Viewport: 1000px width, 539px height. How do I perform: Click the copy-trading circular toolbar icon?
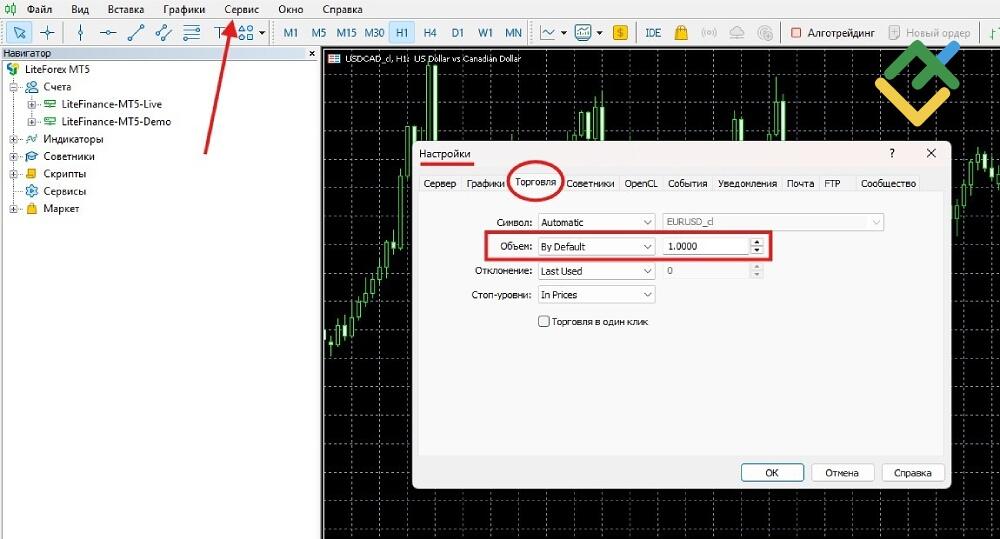[x=765, y=33]
